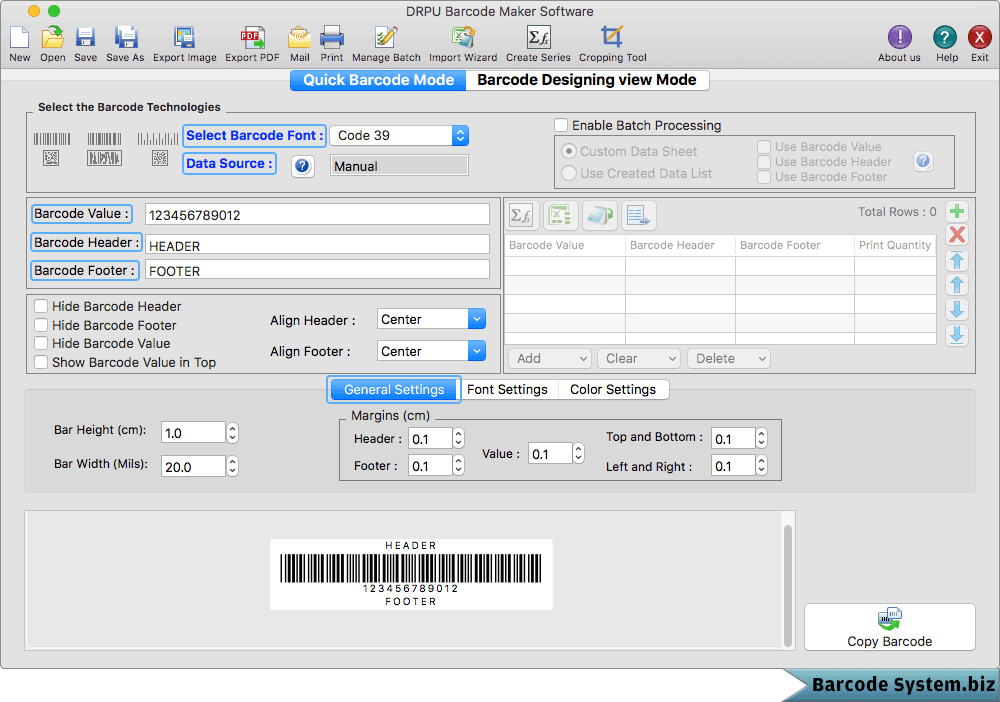1000x702 pixels.
Task: Expand the Add dropdown
Action: click(549, 358)
